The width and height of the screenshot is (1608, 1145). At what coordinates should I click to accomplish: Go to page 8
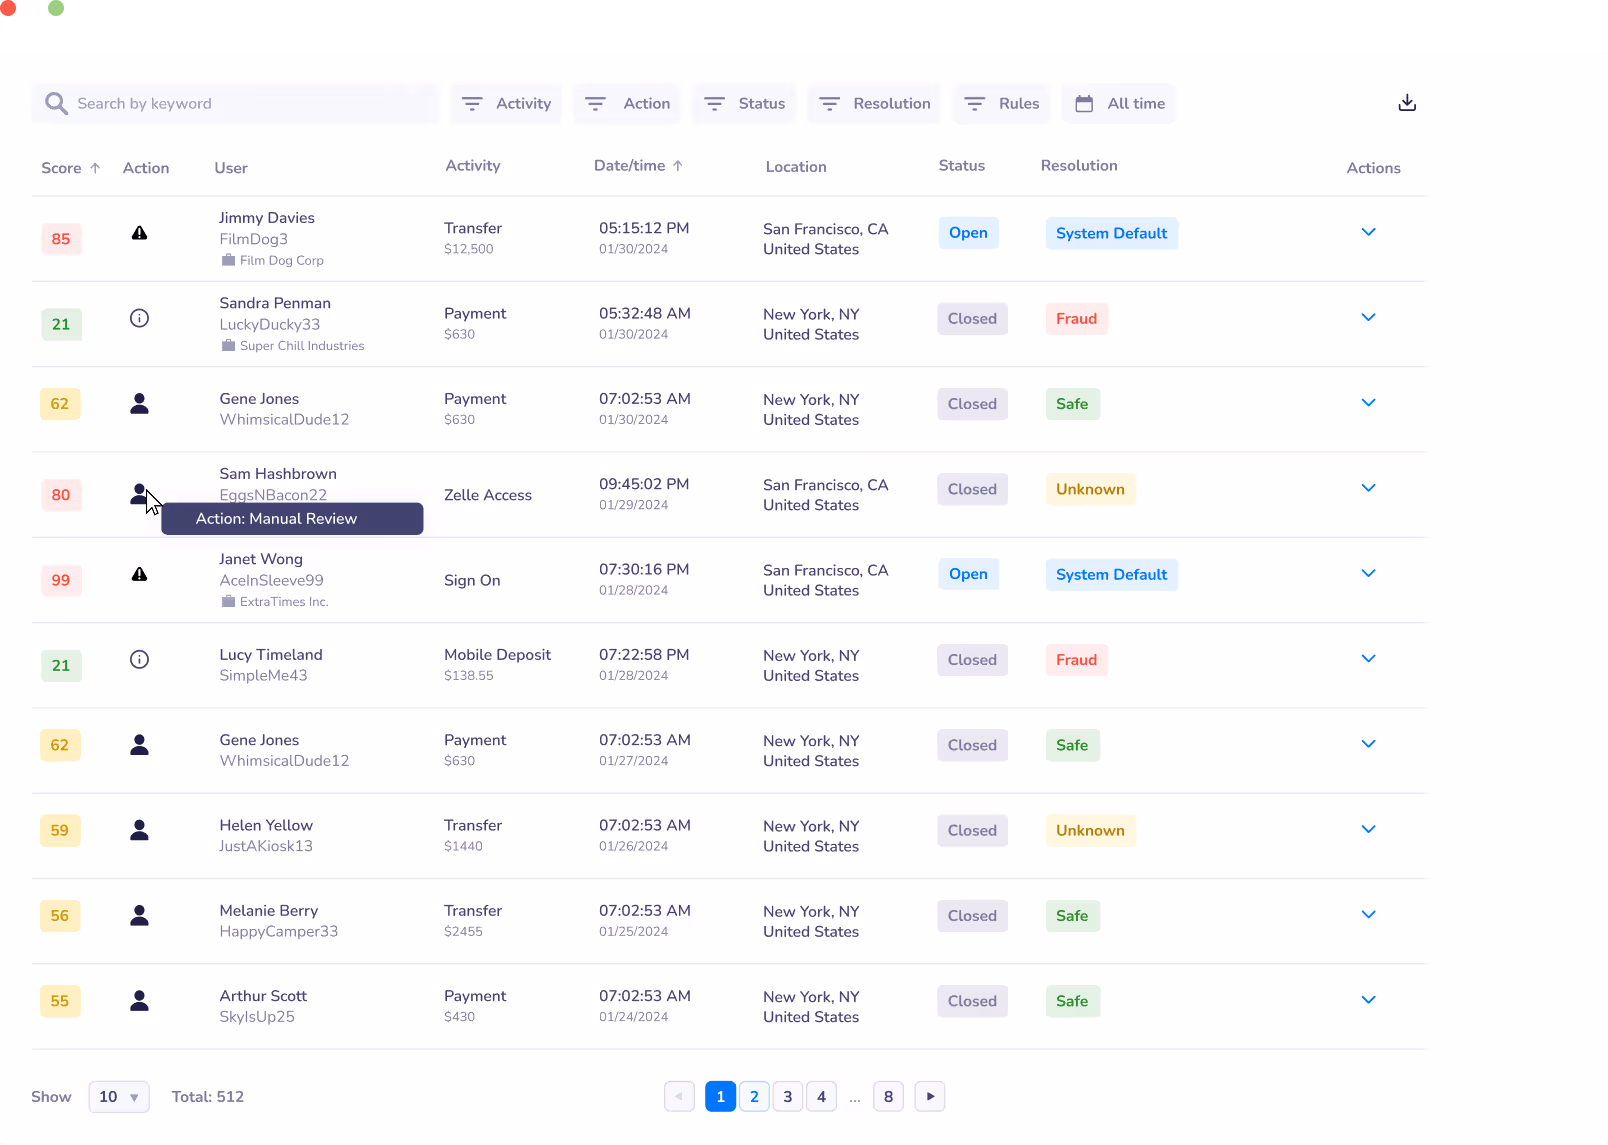pos(888,1097)
